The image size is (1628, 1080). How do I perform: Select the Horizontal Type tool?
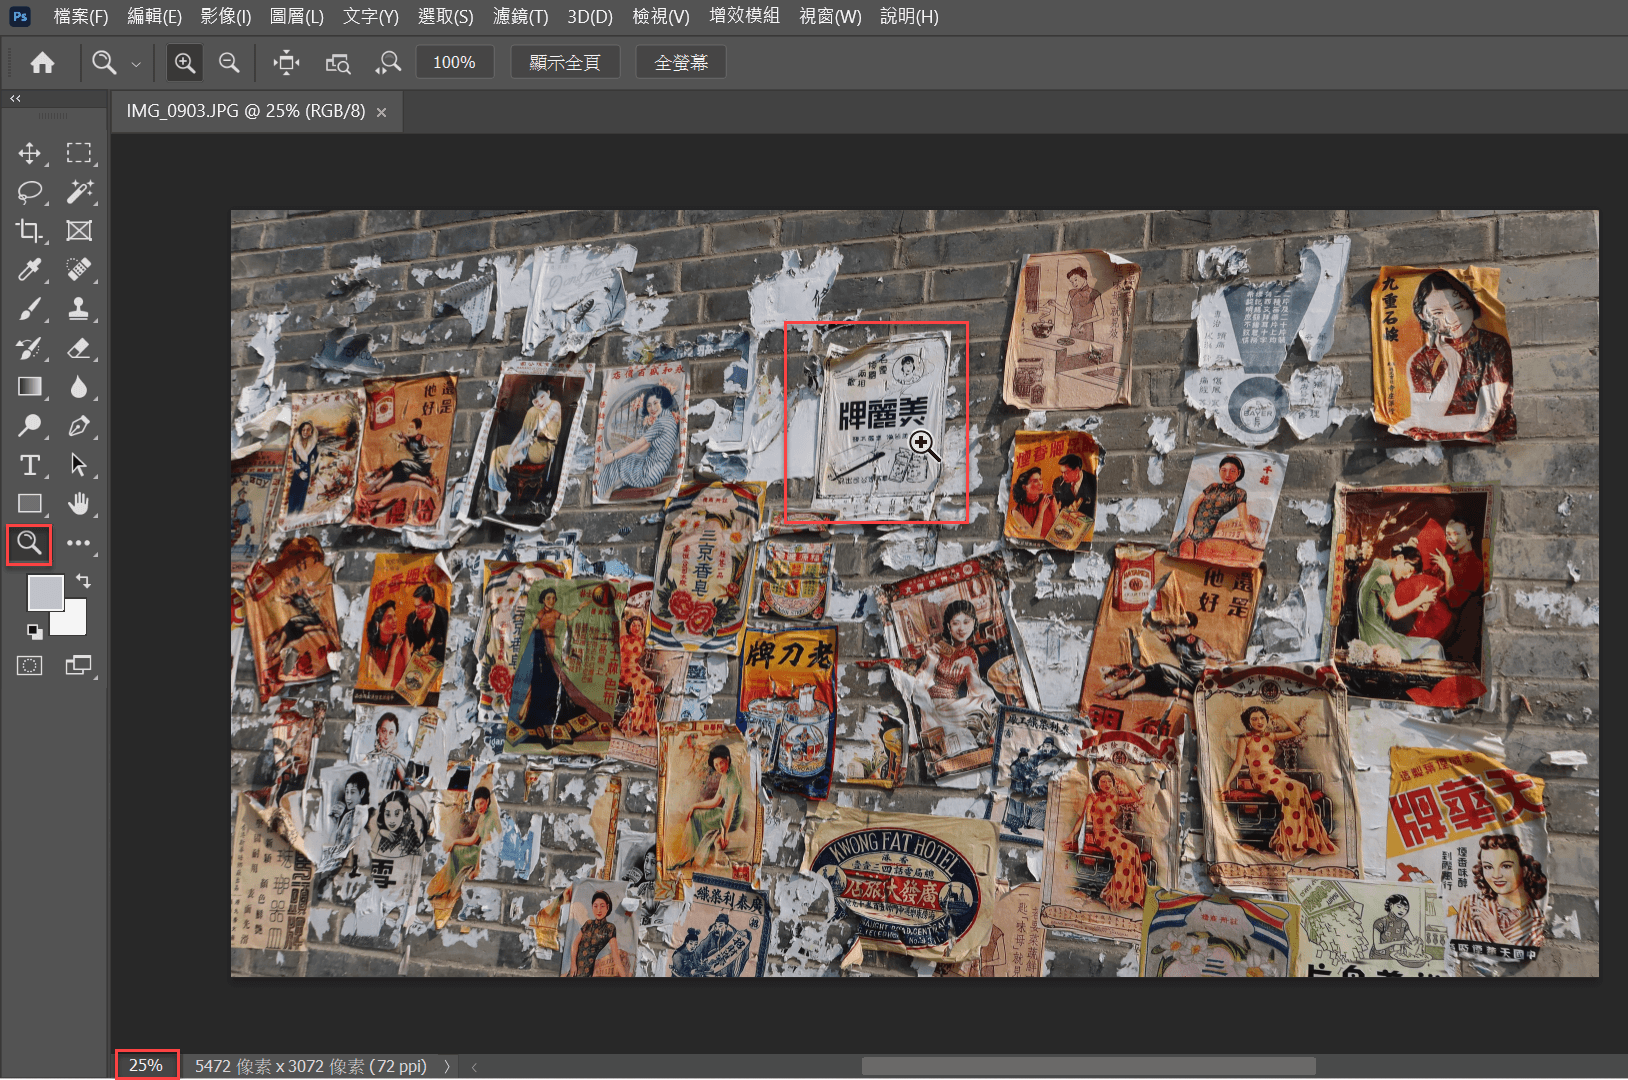[x=29, y=465]
